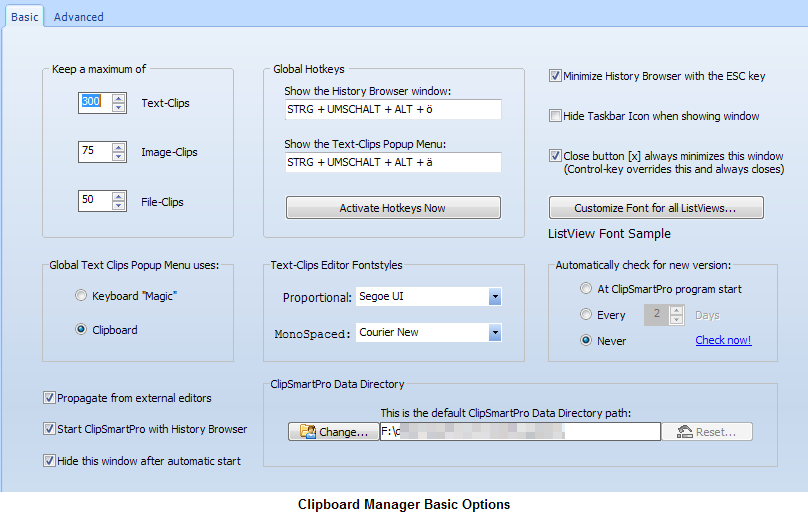808x516 pixels.
Task: Select the Never version check option
Action: (586, 341)
